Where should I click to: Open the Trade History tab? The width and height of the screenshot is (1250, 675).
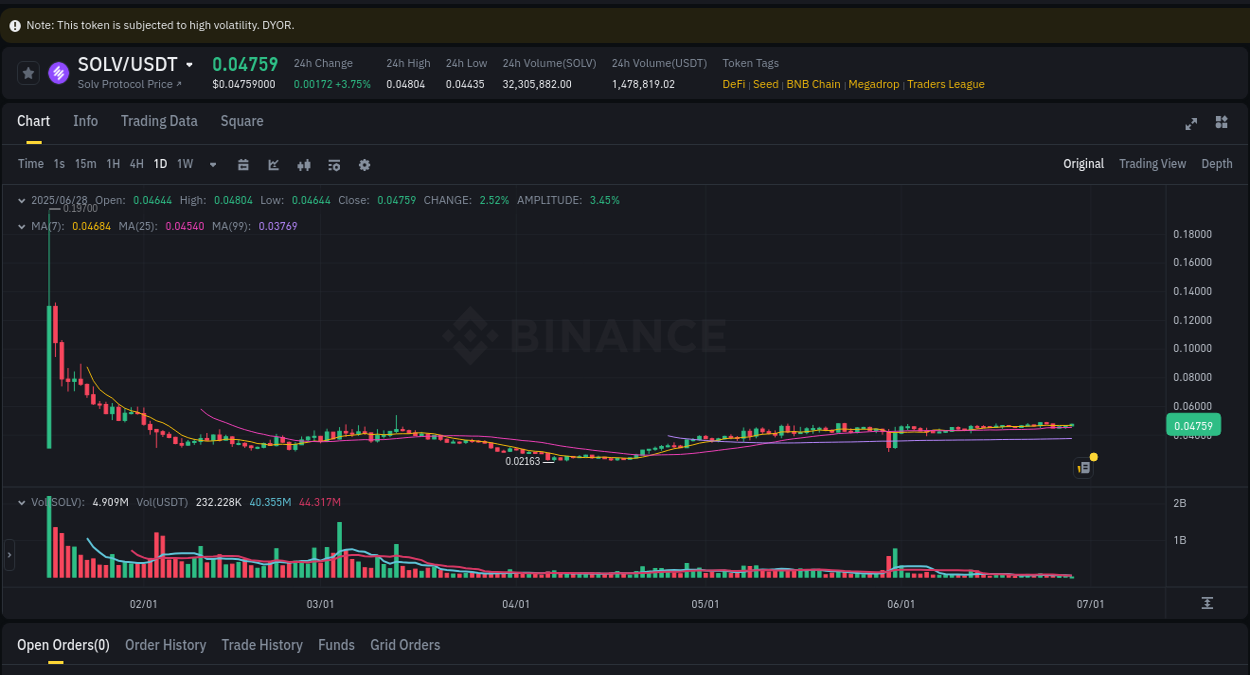tap(262, 645)
